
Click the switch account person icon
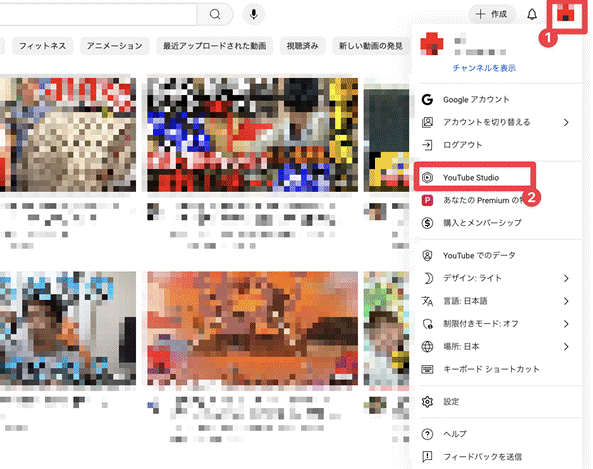point(427,122)
